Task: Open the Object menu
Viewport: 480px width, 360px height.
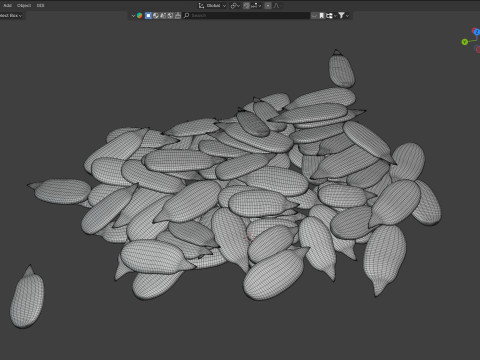Action: [24, 5]
